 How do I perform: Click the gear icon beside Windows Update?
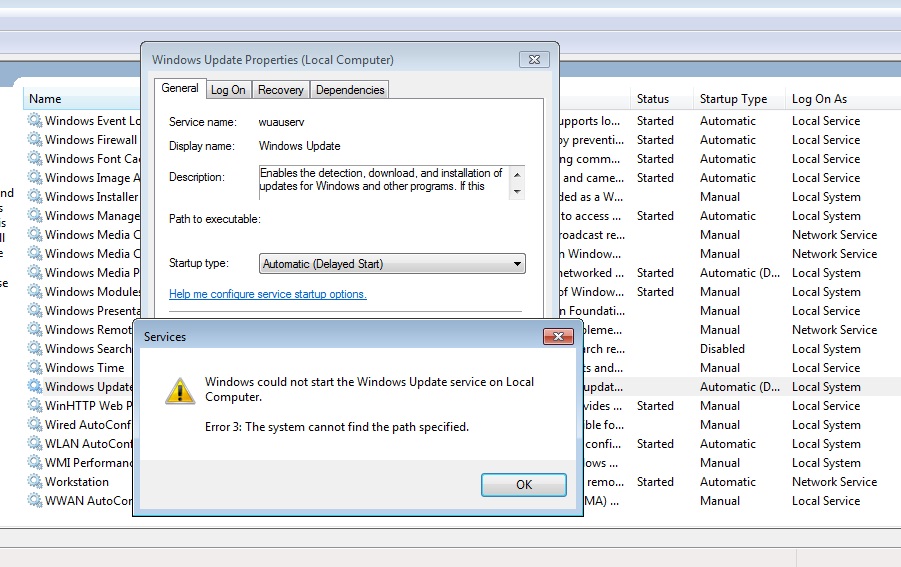point(35,386)
